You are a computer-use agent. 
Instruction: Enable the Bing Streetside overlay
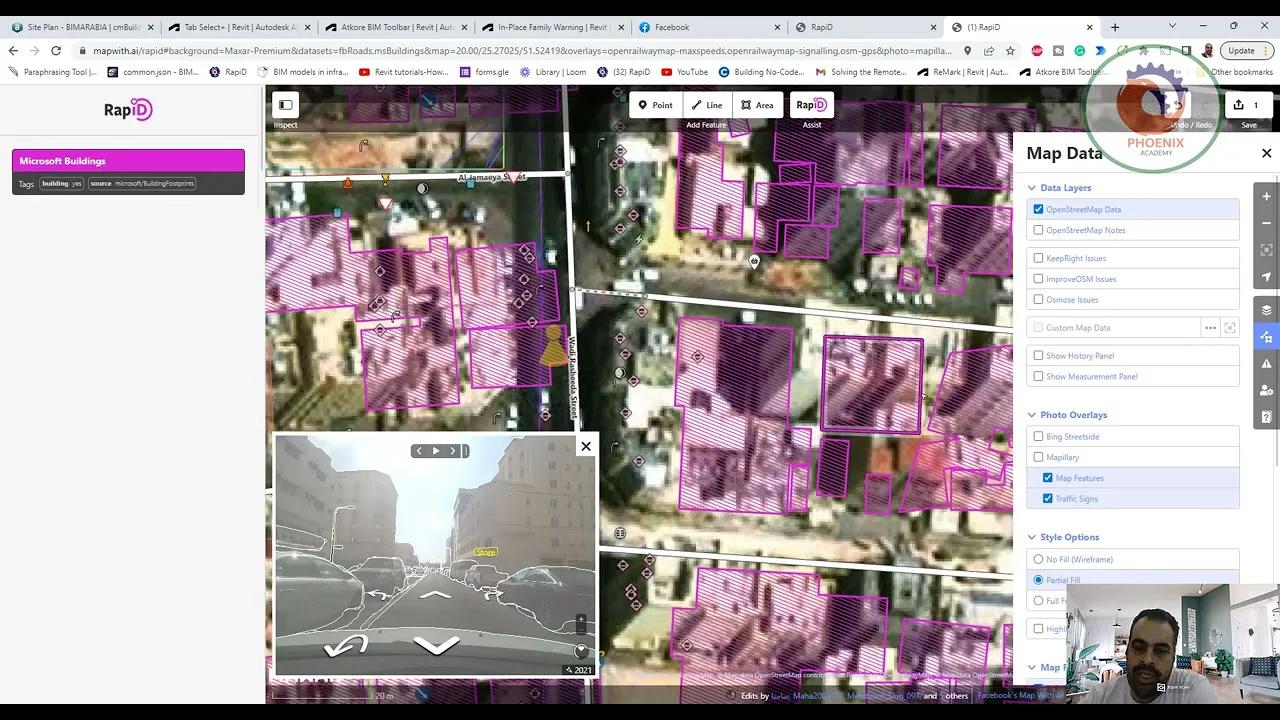tap(1038, 436)
